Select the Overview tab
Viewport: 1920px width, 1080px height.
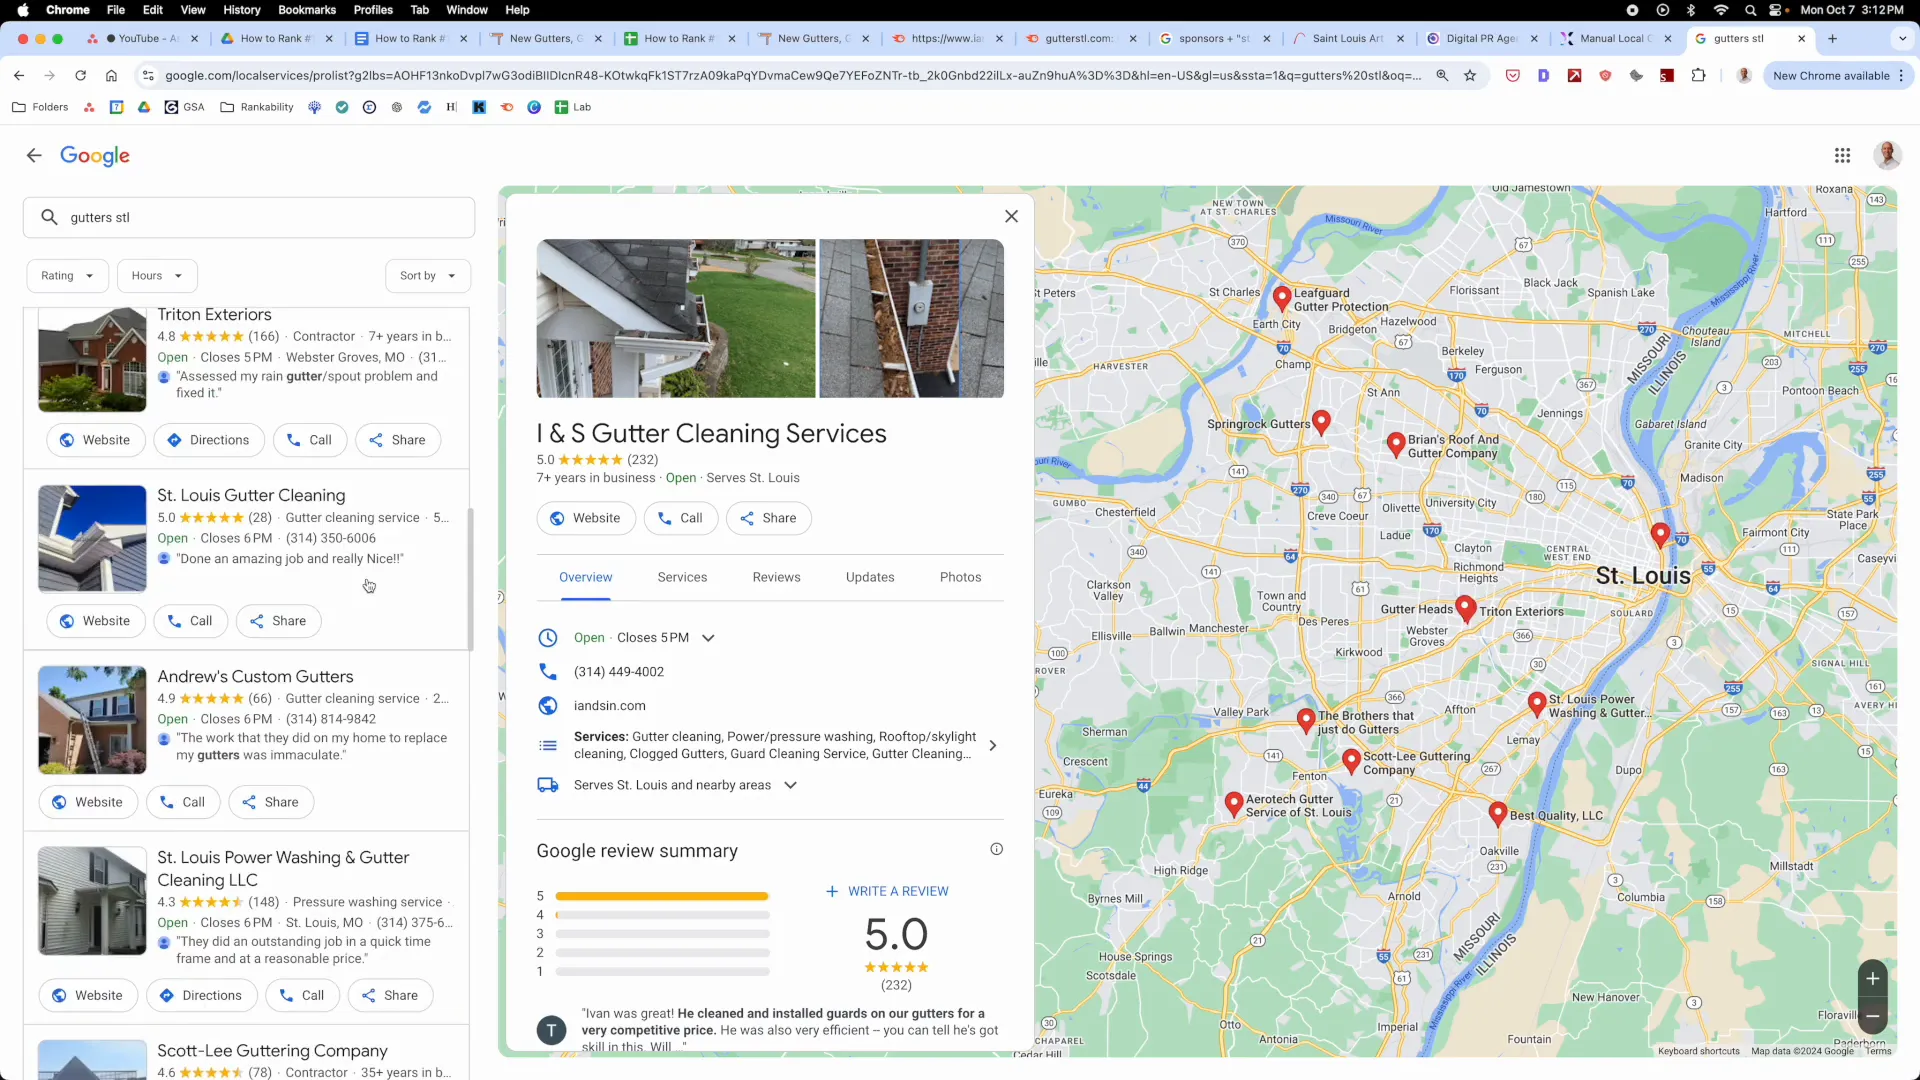[585, 577]
